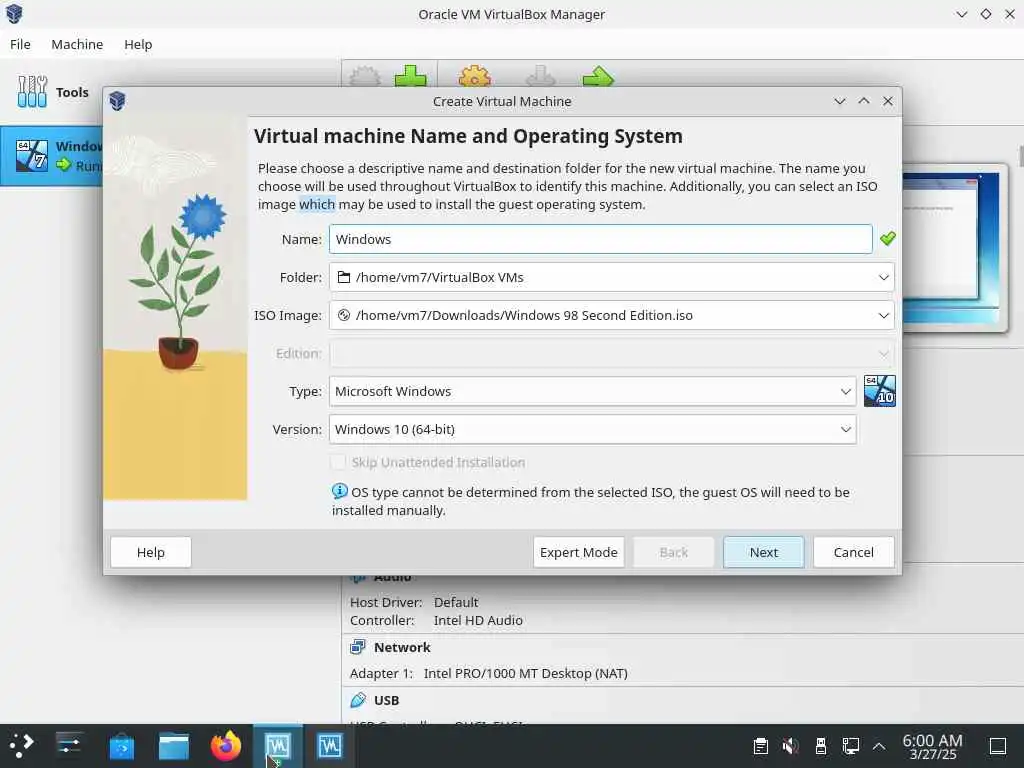Select the Windows 7 VM in the machine list
Screen dimensions: 1024x768
point(52,156)
